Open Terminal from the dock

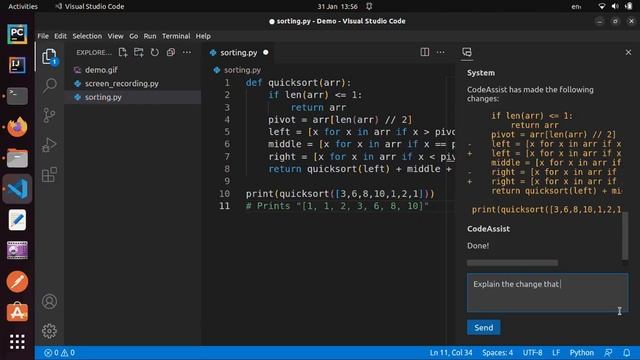tap(17, 96)
